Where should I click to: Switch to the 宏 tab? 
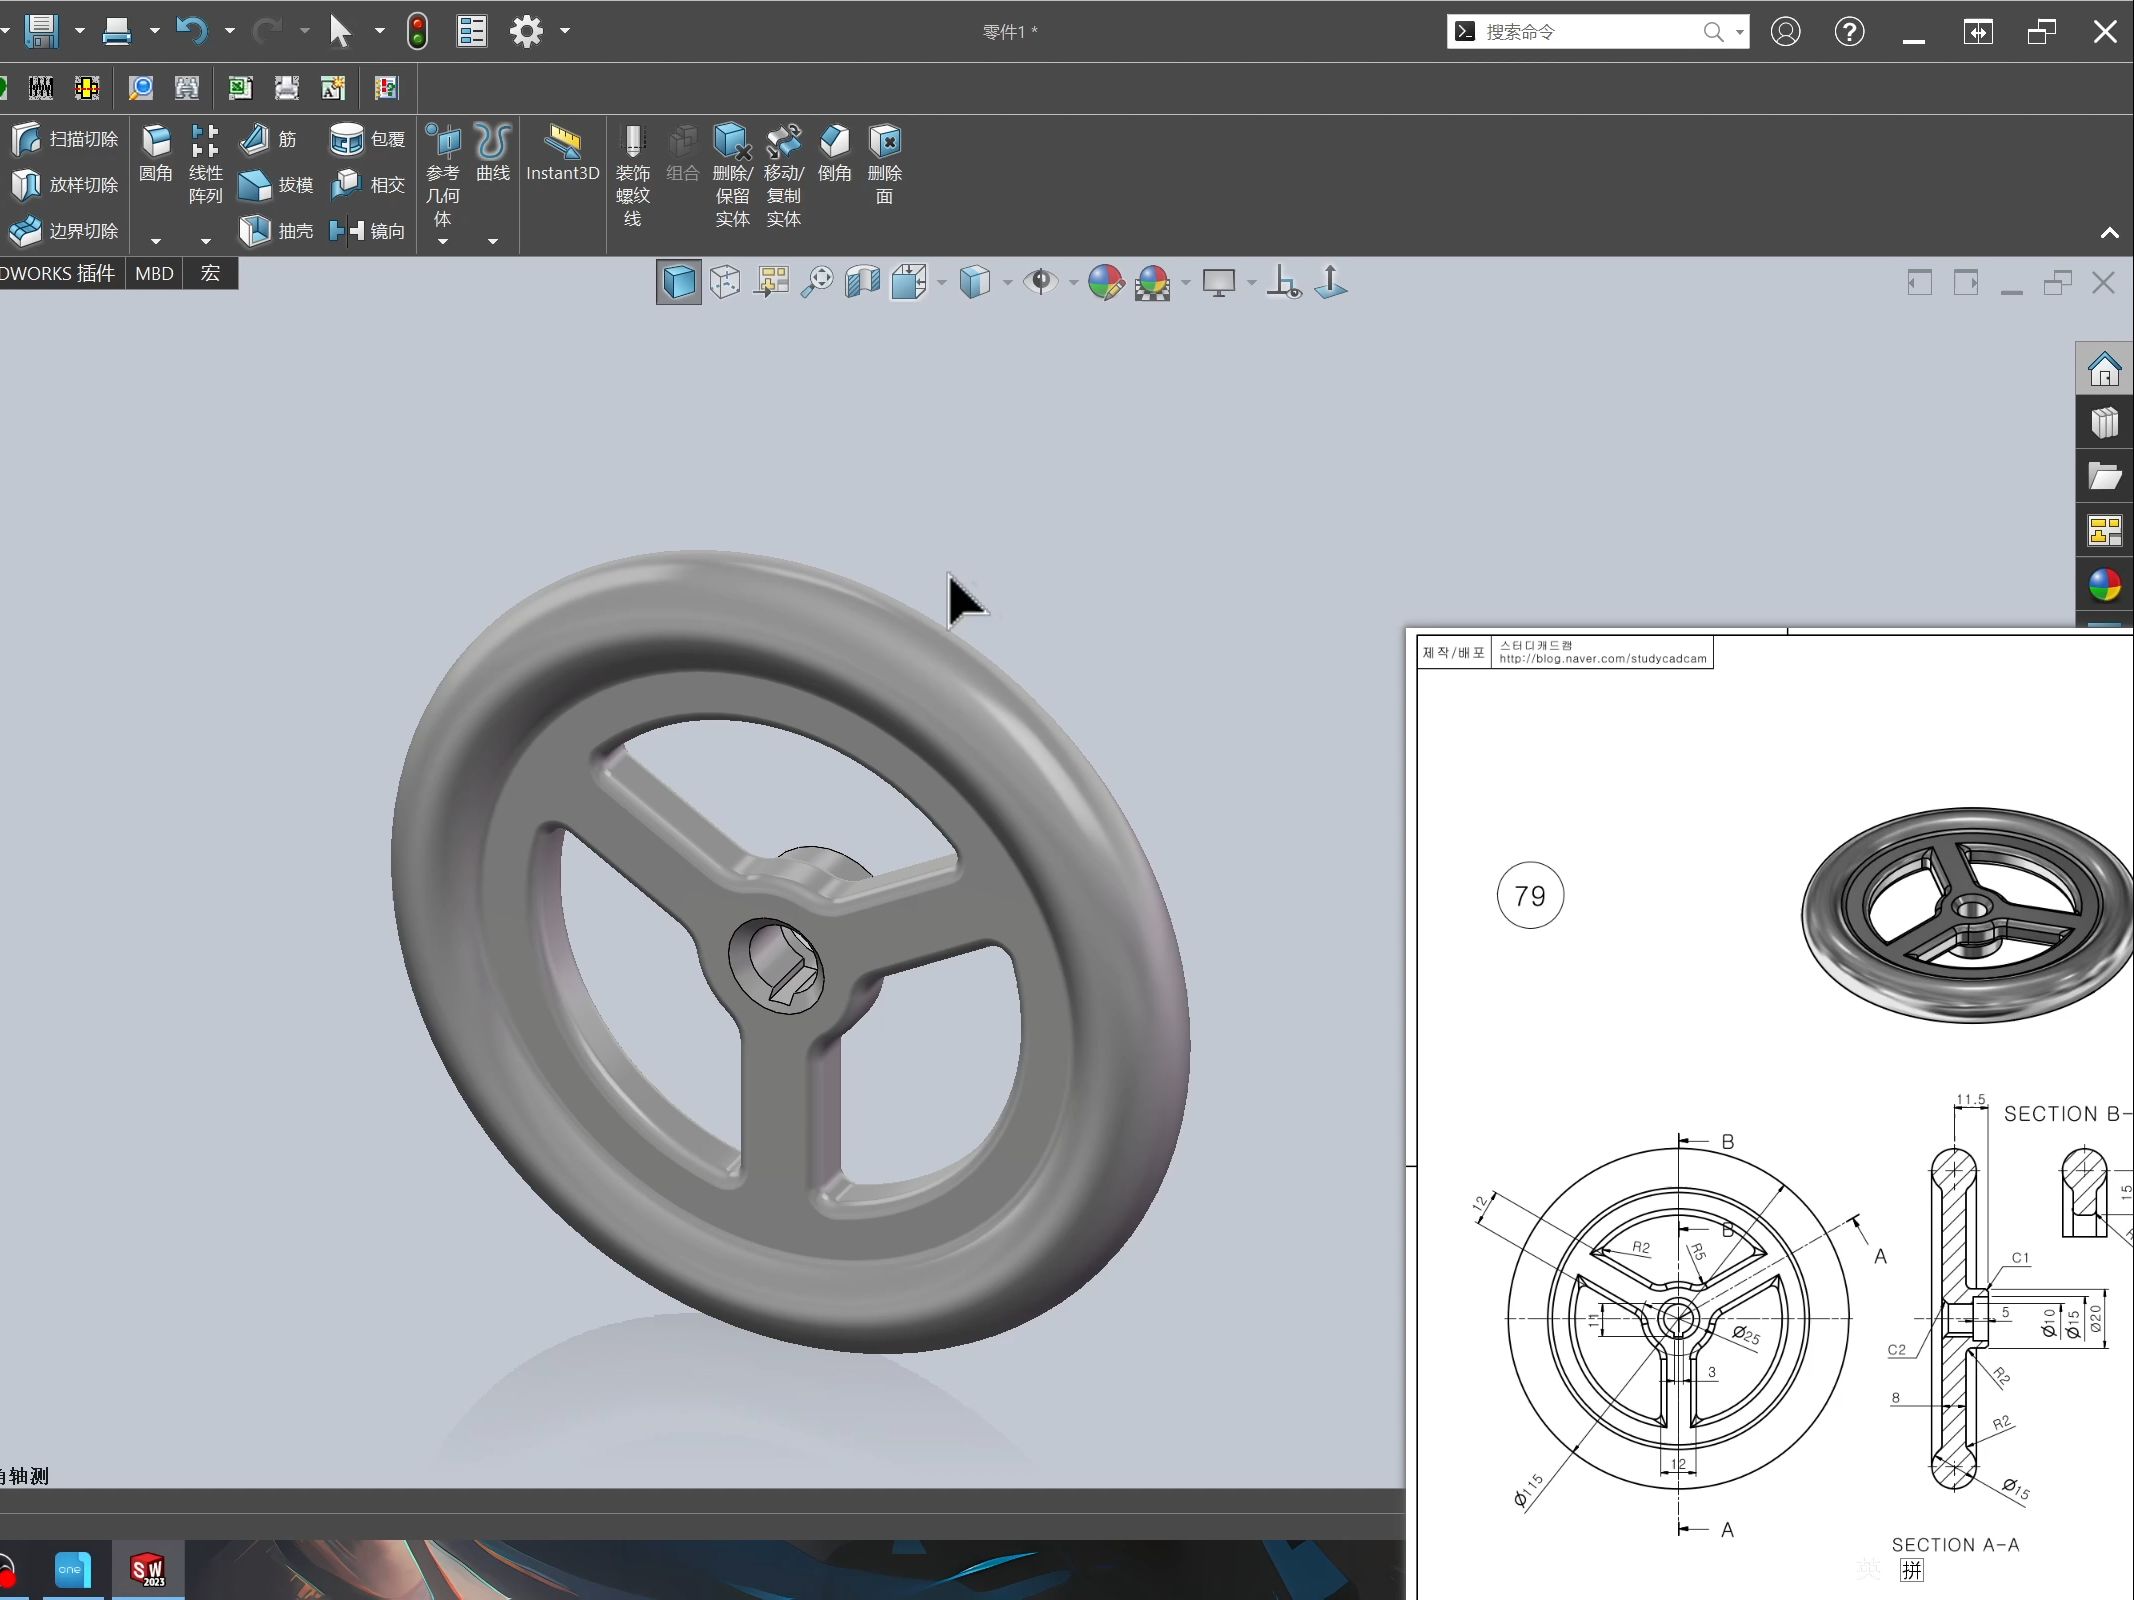(210, 274)
